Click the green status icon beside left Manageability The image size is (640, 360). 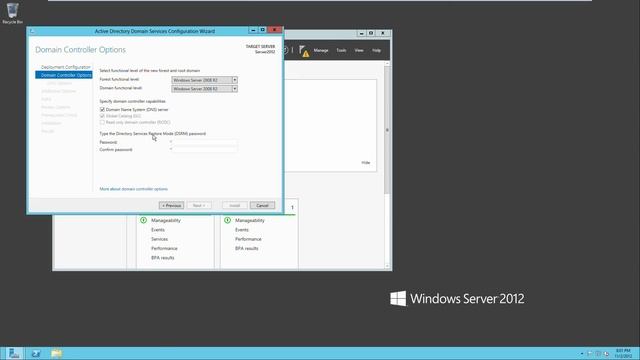(143, 220)
